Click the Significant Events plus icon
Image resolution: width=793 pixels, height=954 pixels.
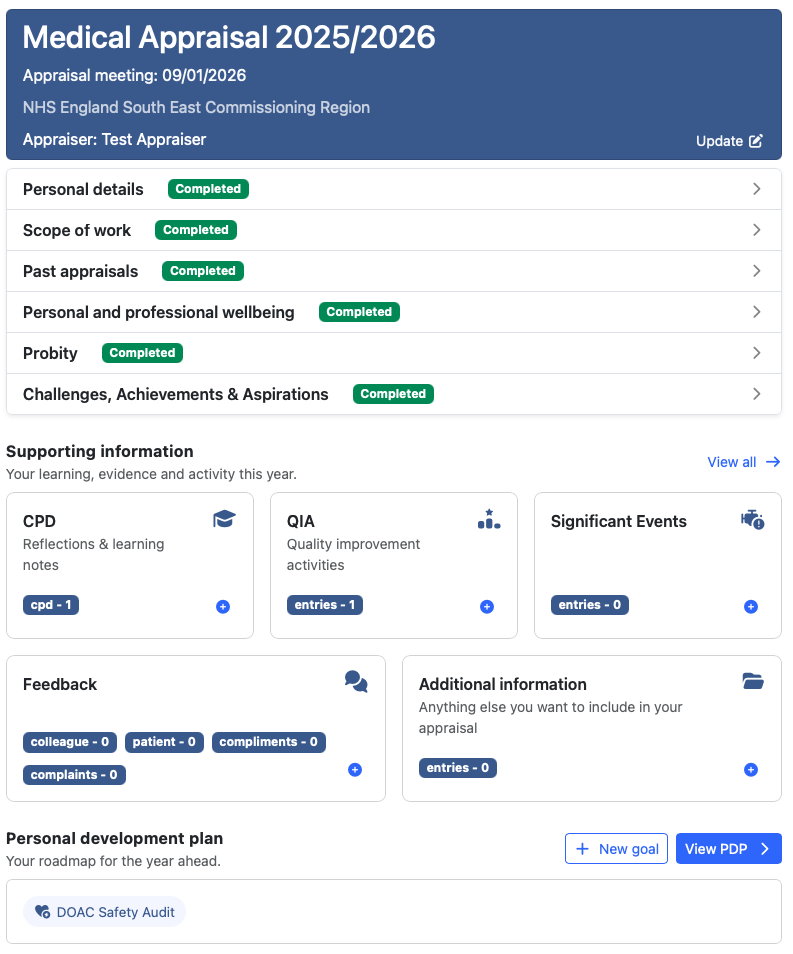751,606
